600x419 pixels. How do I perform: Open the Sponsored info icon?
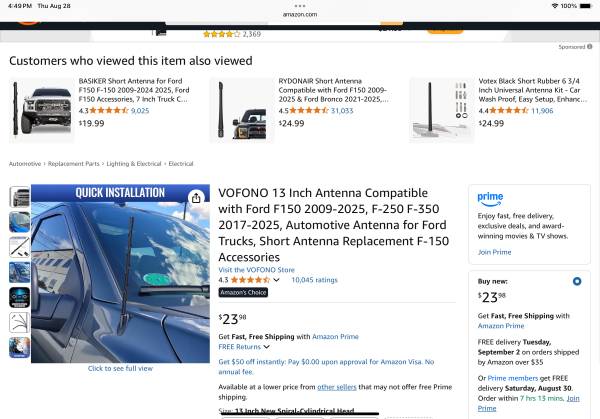pyautogui.click(x=590, y=47)
